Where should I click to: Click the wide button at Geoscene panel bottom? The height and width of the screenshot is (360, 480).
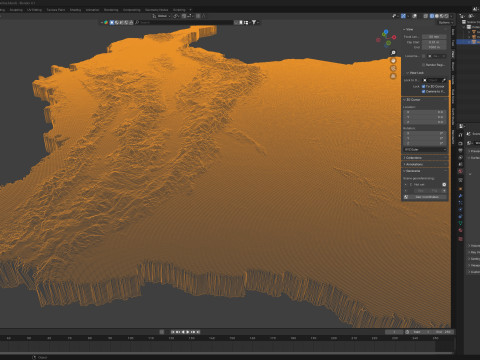(x=426, y=197)
